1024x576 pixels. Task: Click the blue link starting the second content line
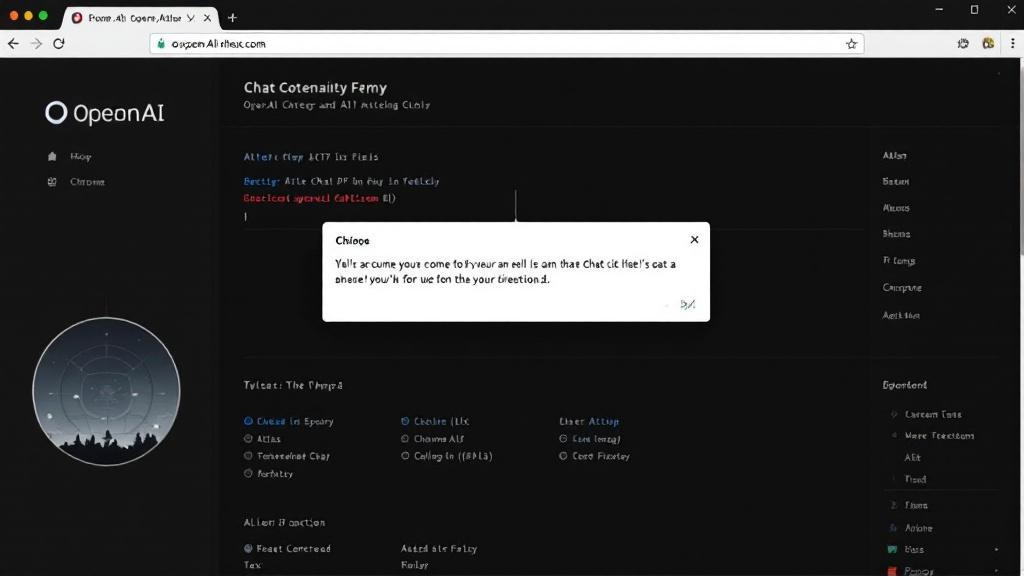(x=261, y=182)
